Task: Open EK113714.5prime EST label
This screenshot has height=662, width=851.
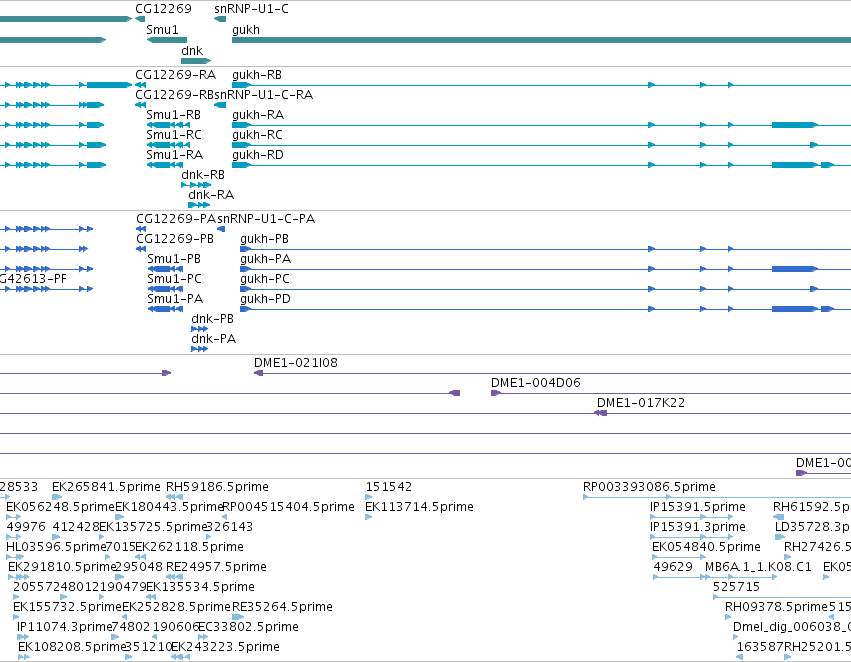Action: 420,507
